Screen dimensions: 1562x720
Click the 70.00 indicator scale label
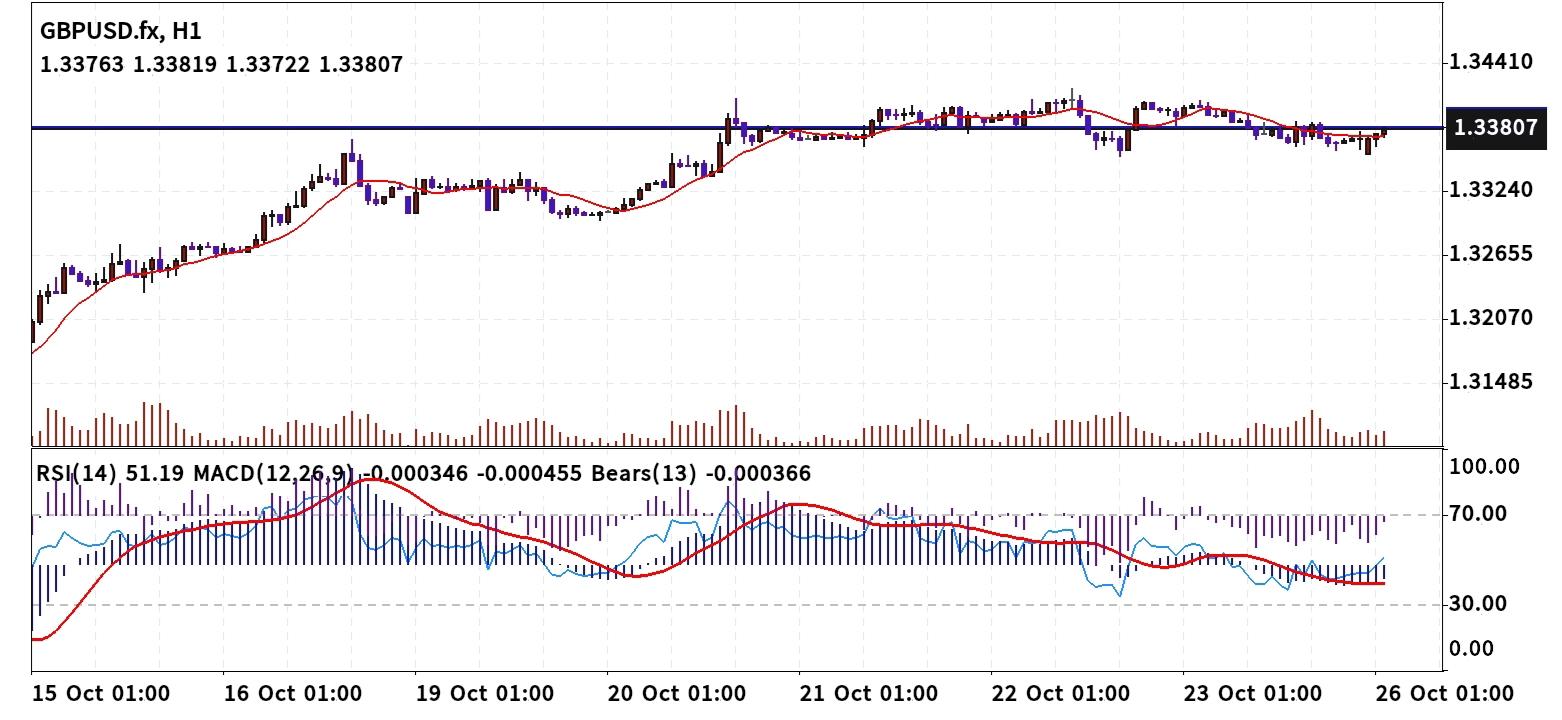pos(1480,514)
